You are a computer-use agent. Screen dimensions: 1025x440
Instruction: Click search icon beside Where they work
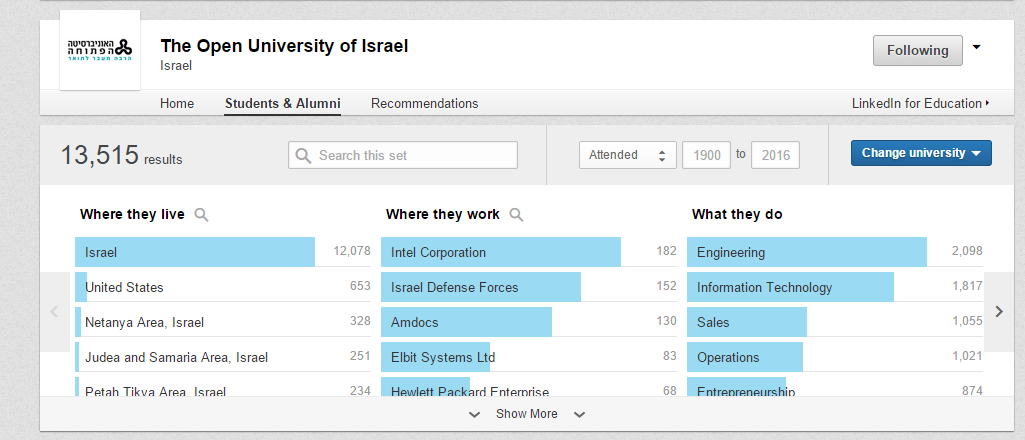(516, 214)
